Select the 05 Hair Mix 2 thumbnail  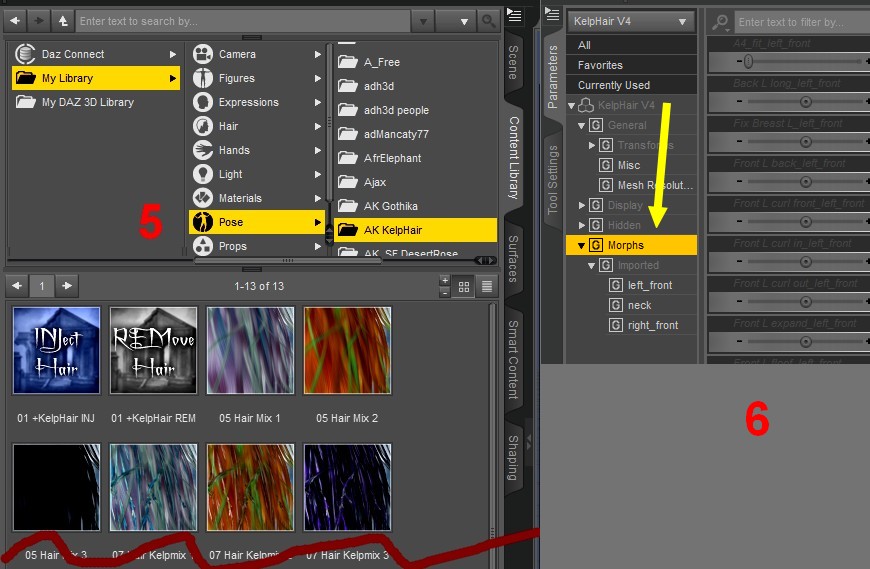click(347, 350)
